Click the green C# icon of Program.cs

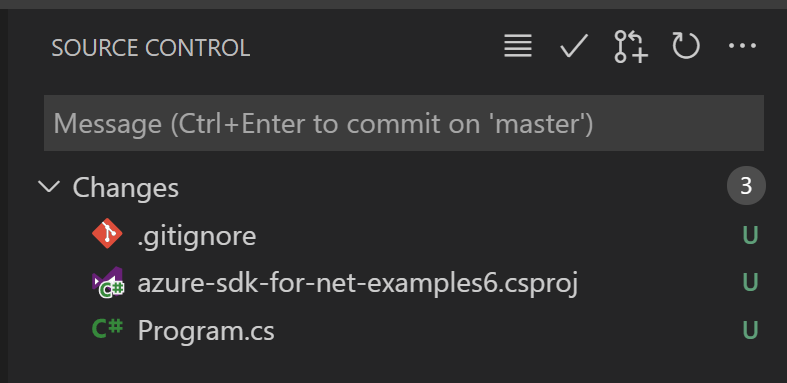[107, 329]
